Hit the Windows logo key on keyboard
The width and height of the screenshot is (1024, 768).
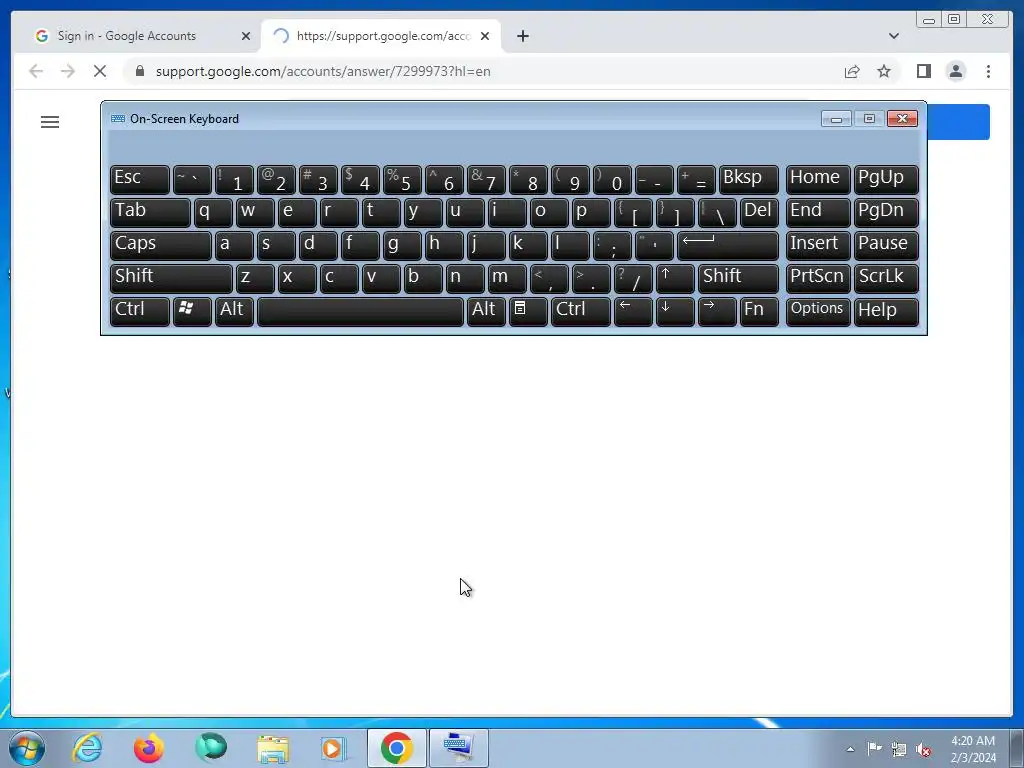(x=192, y=311)
